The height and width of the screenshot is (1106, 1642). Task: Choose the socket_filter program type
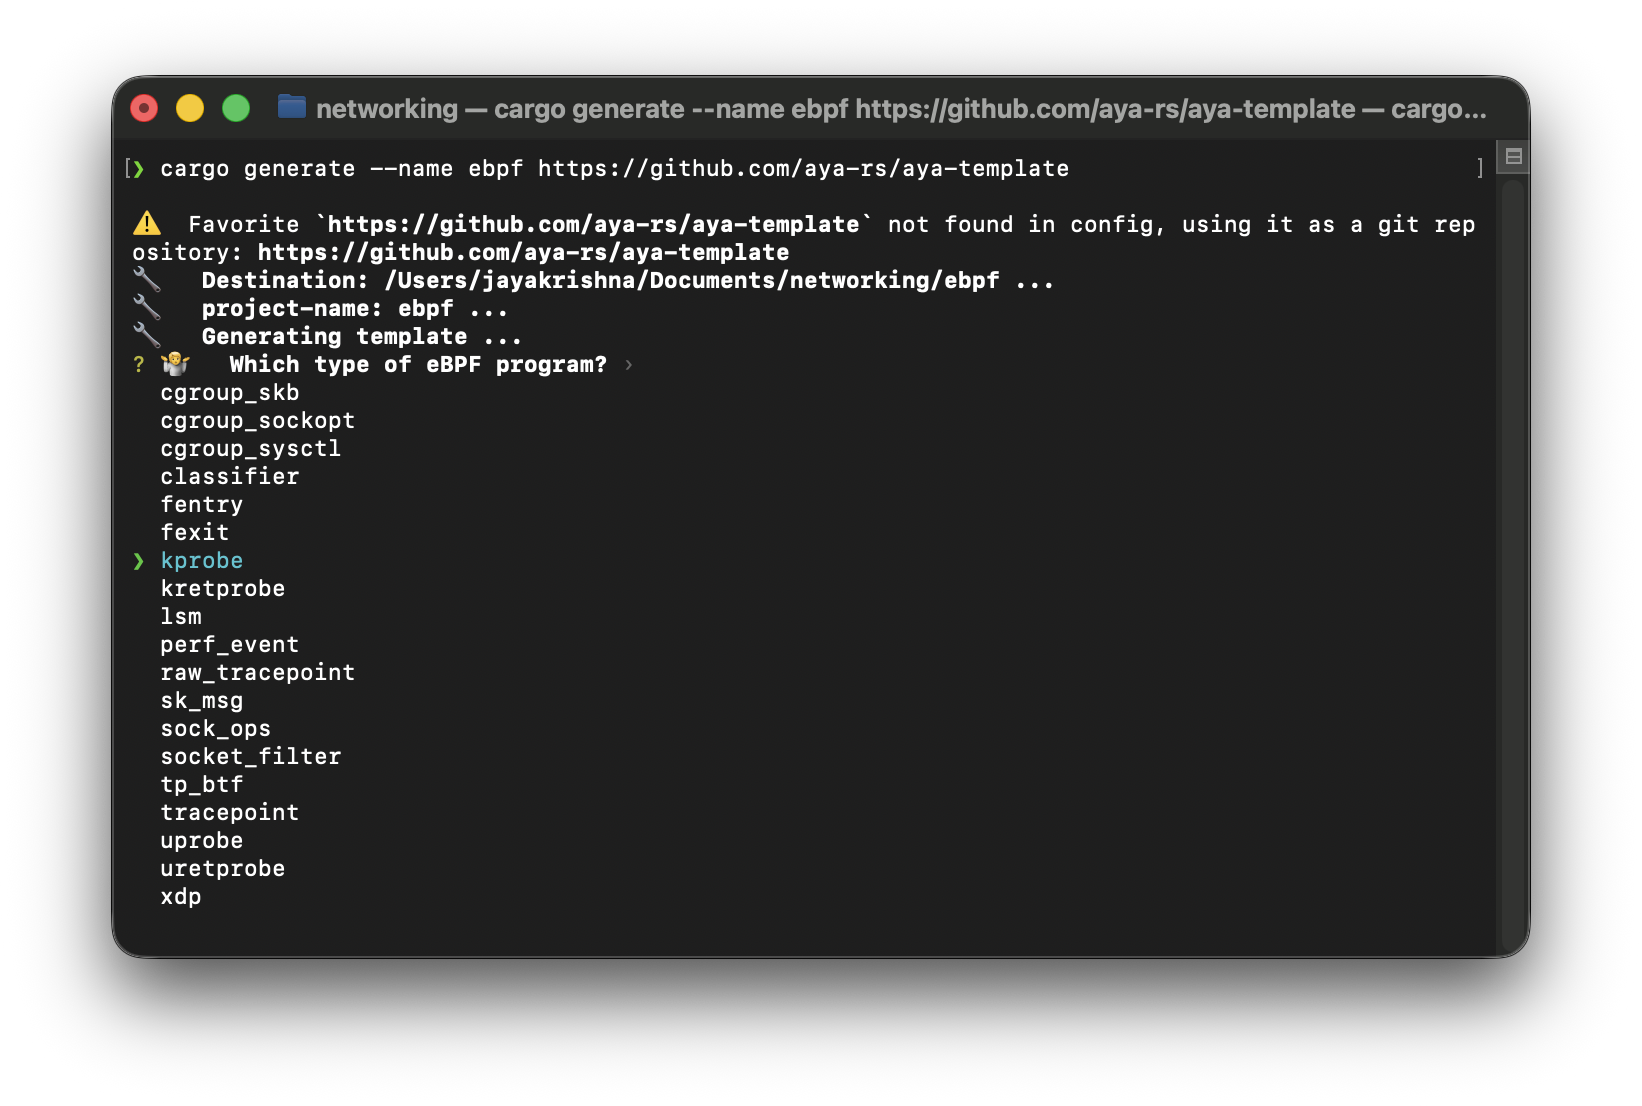click(x=251, y=756)
